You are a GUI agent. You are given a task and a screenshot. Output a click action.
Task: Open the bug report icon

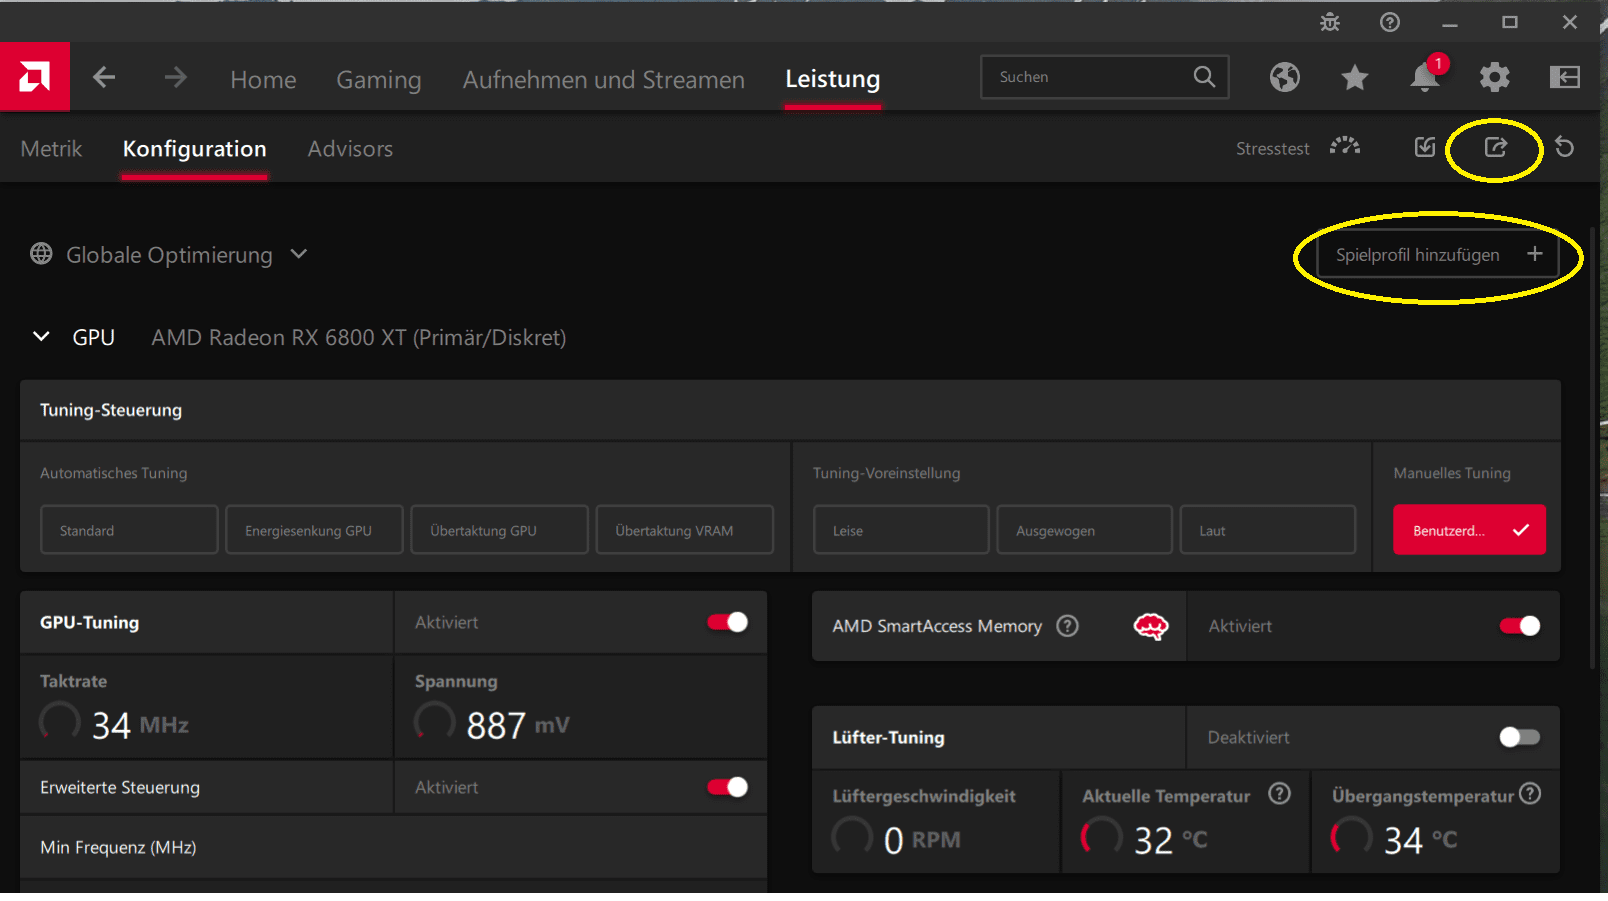[x=1330, y=22]
